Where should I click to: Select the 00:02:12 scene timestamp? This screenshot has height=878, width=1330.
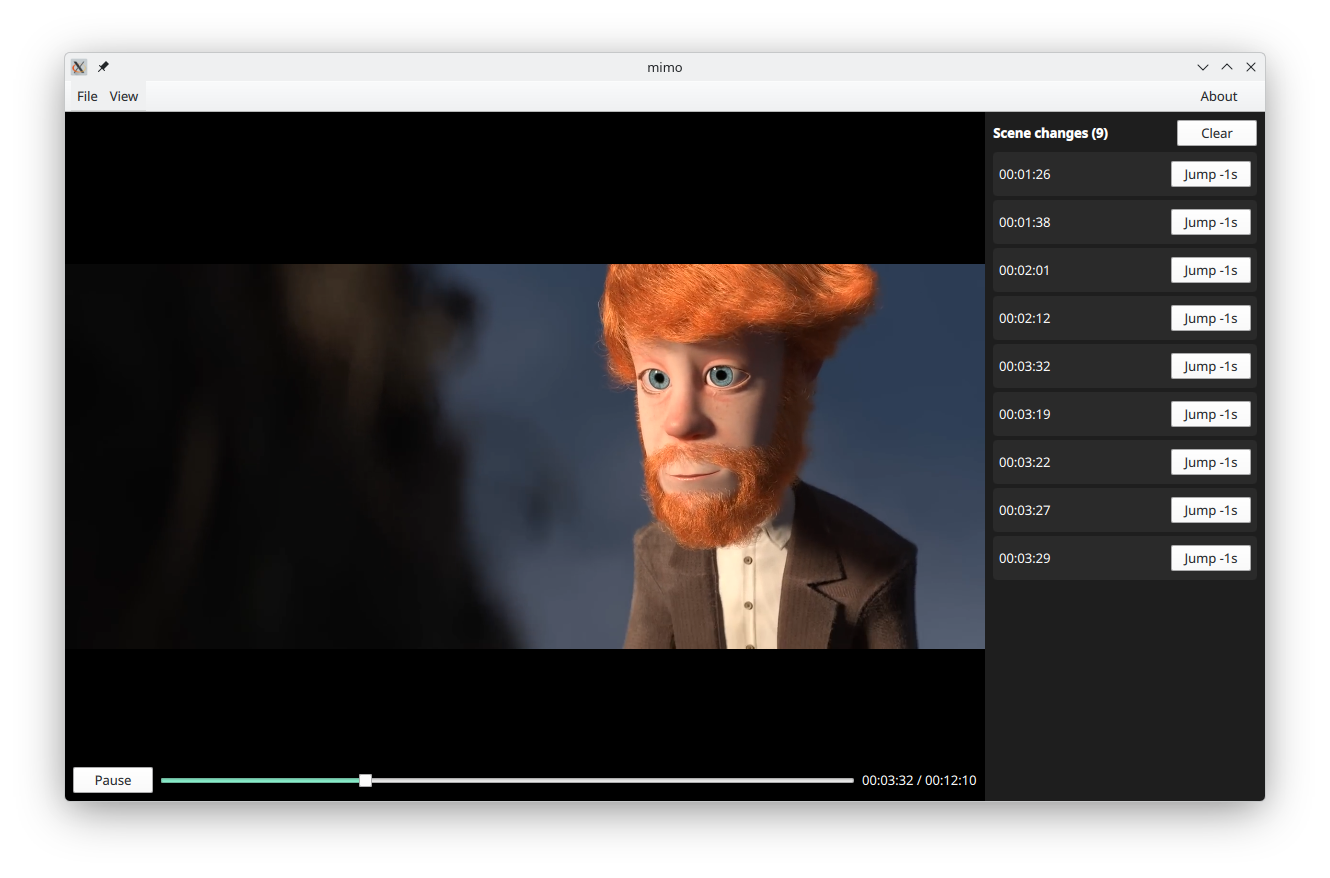(1024, 318)
